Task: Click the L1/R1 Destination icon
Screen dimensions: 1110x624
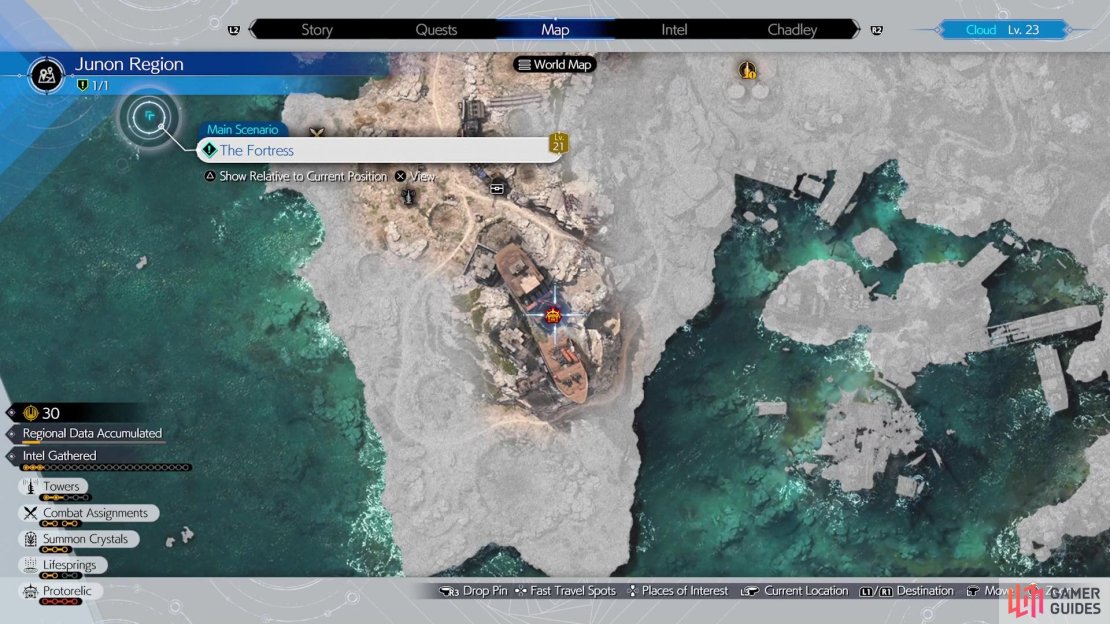Action: click(x=875, y=591)
